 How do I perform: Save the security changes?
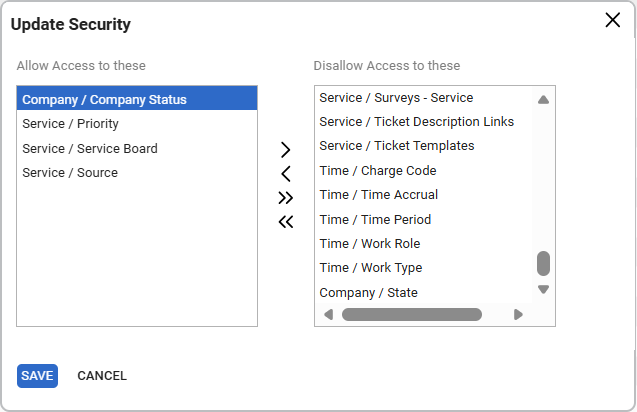tap(37, 376)
